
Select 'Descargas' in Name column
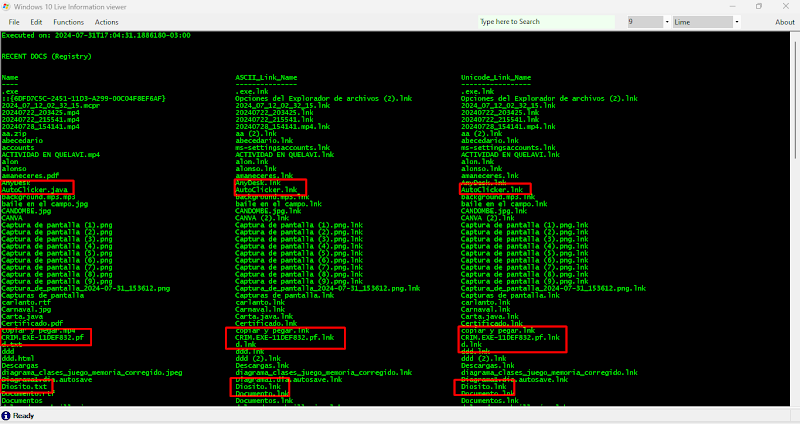(x=20, y=365)
